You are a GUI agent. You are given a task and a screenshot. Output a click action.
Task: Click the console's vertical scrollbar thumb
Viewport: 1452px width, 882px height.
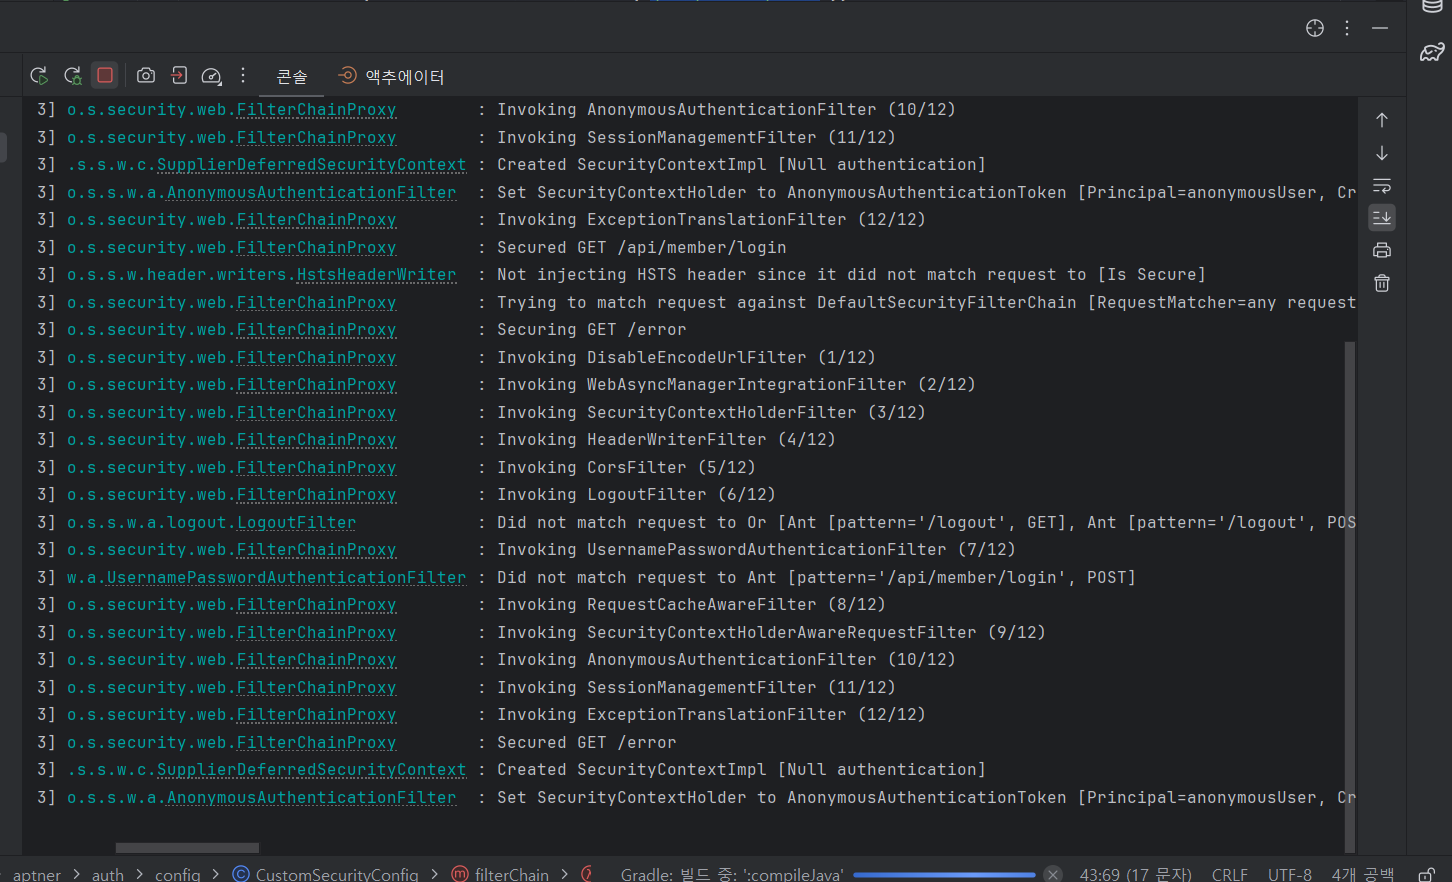coord(1350,595)
